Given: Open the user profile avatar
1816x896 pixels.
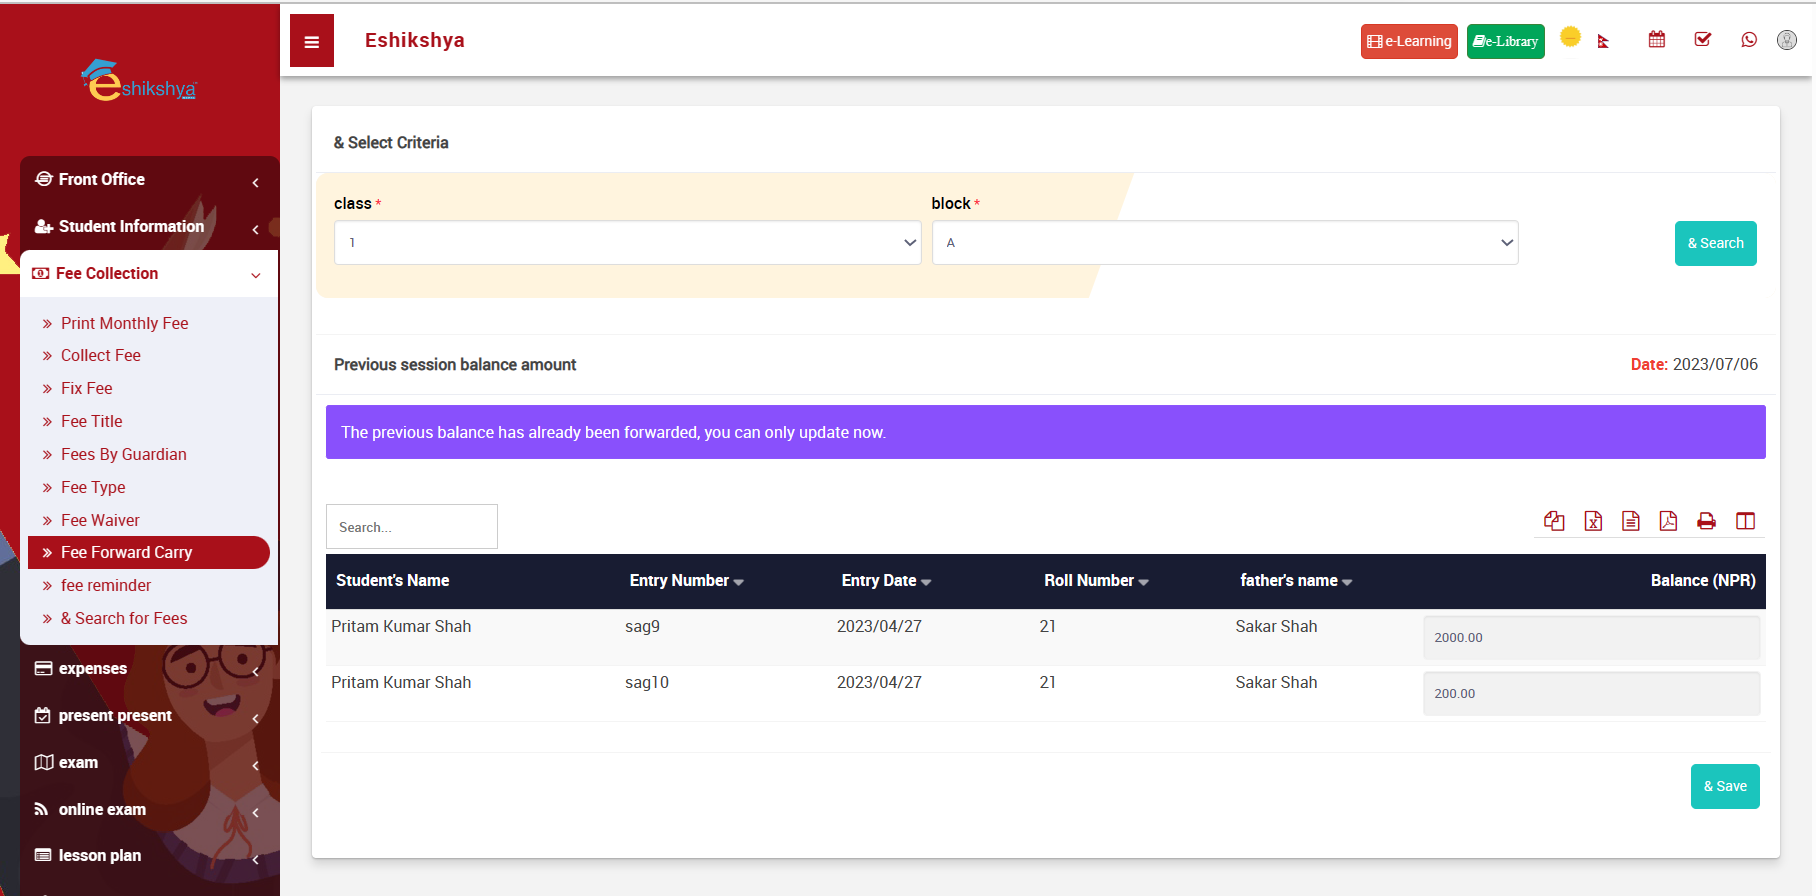Looking at the screenshot, I should (x=1787, y=40).
